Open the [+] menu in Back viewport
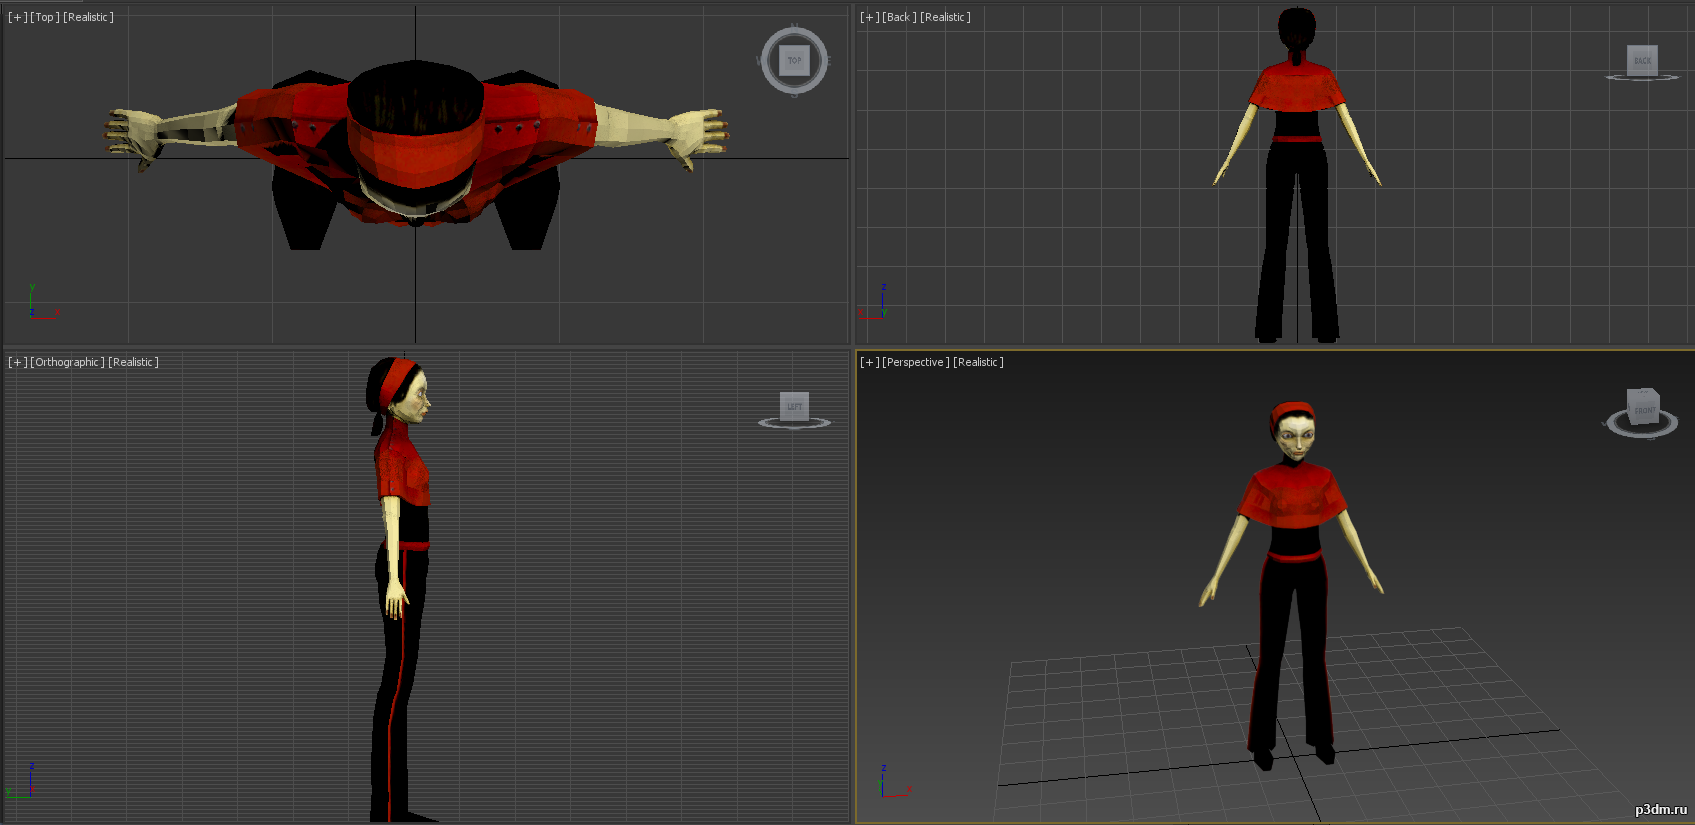 pyautogui.click(x=870, y=17)
